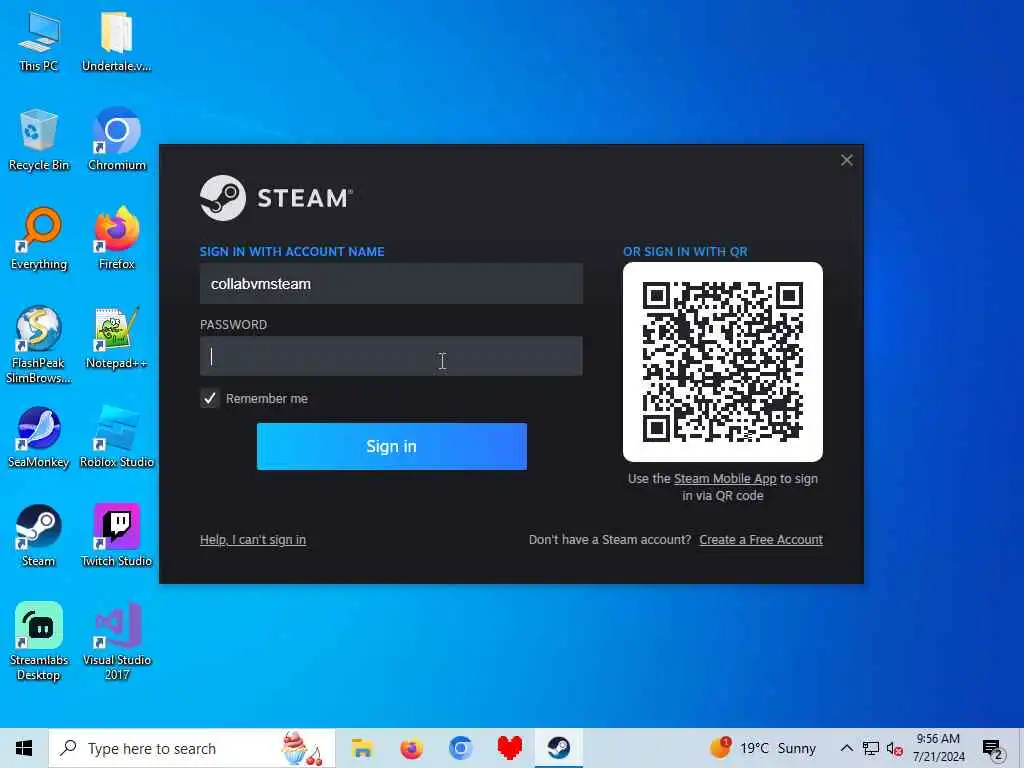Show hidden system tray icons
Viewport: 1024px width, 768px height.
click(846, 748)
